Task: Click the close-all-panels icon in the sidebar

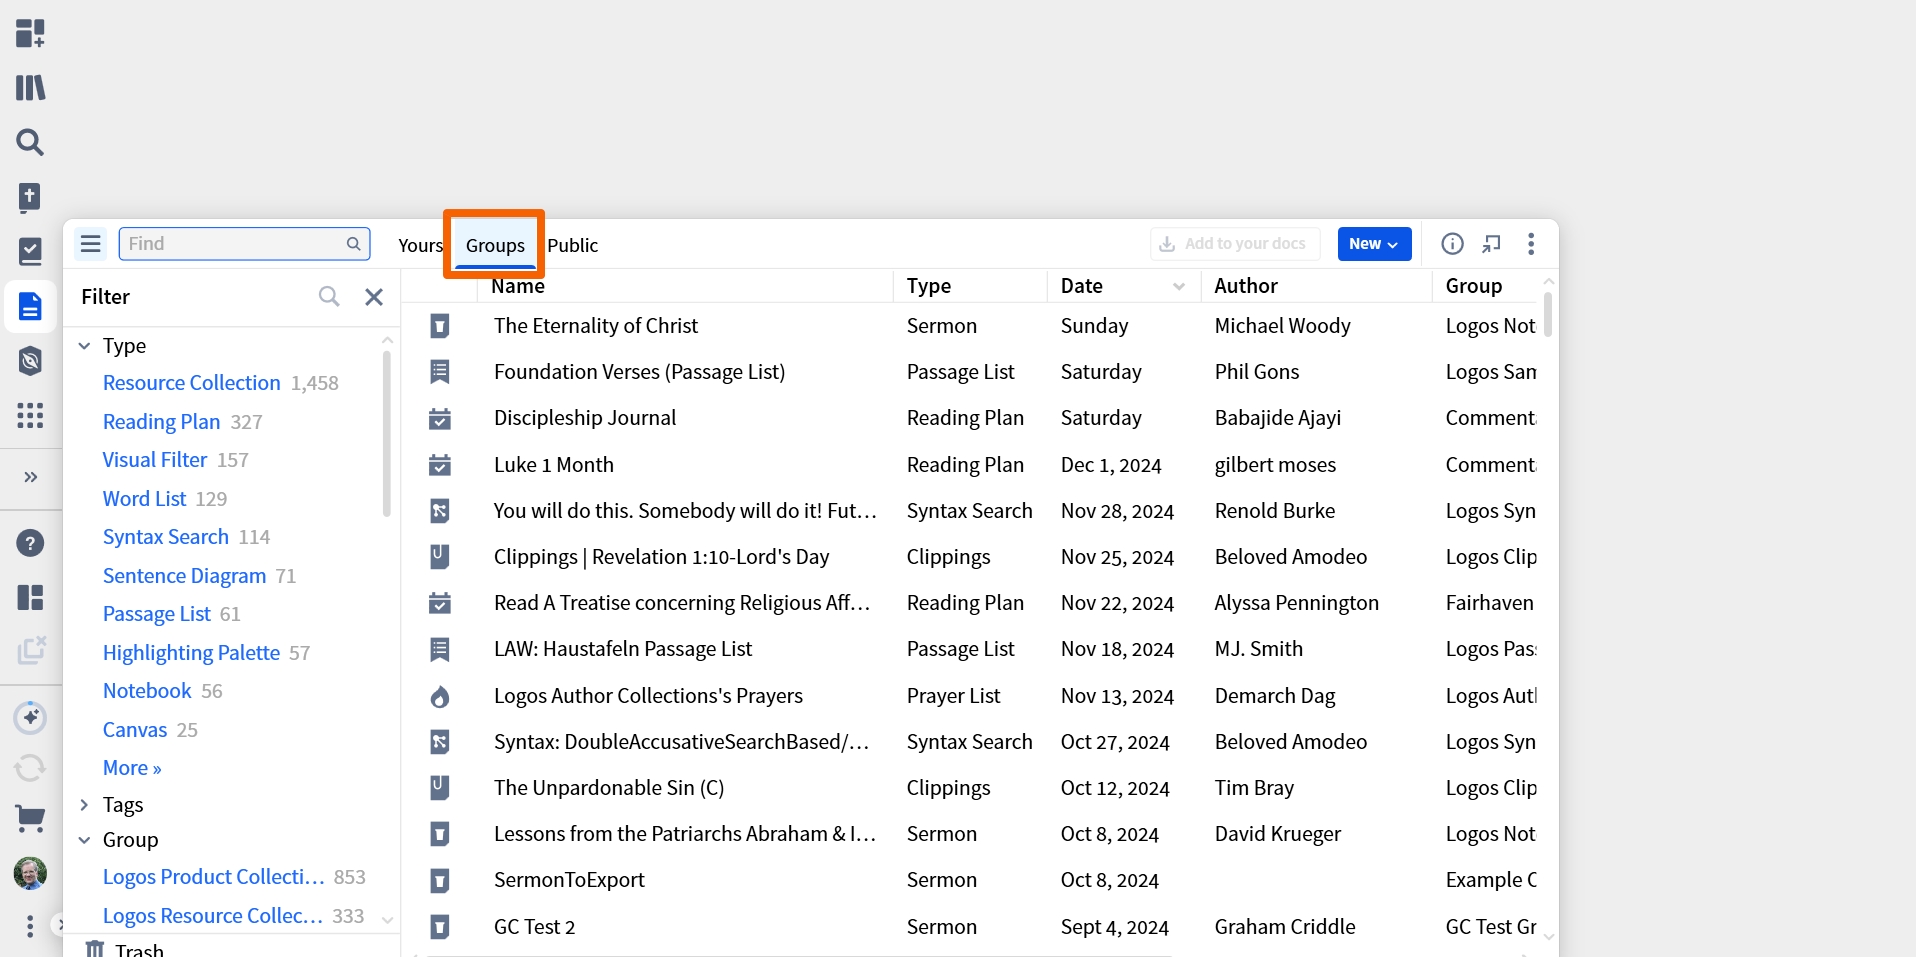Action: [30, 651]
